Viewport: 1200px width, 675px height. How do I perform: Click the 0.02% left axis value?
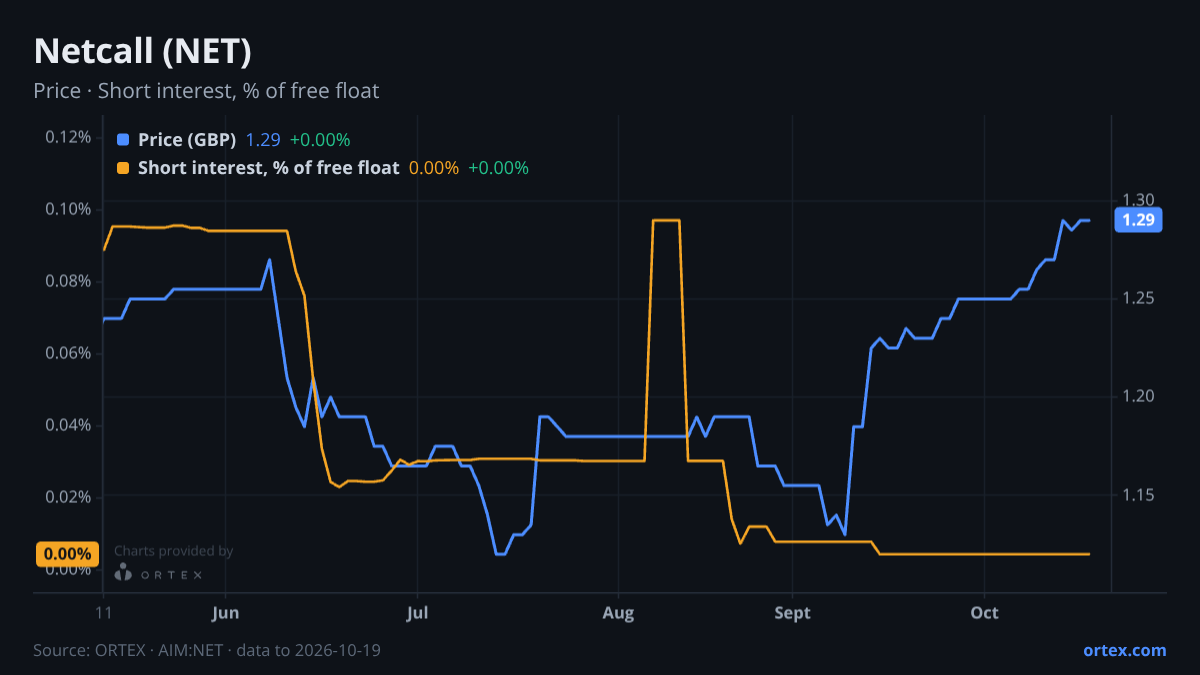click(68, 497)
